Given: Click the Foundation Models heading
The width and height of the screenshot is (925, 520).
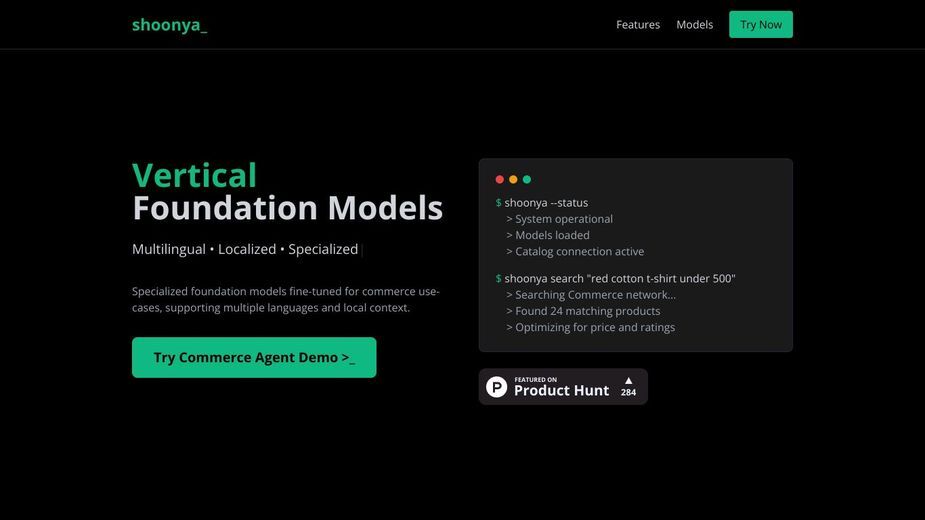Looking at the screenshot, I should 288,208.
